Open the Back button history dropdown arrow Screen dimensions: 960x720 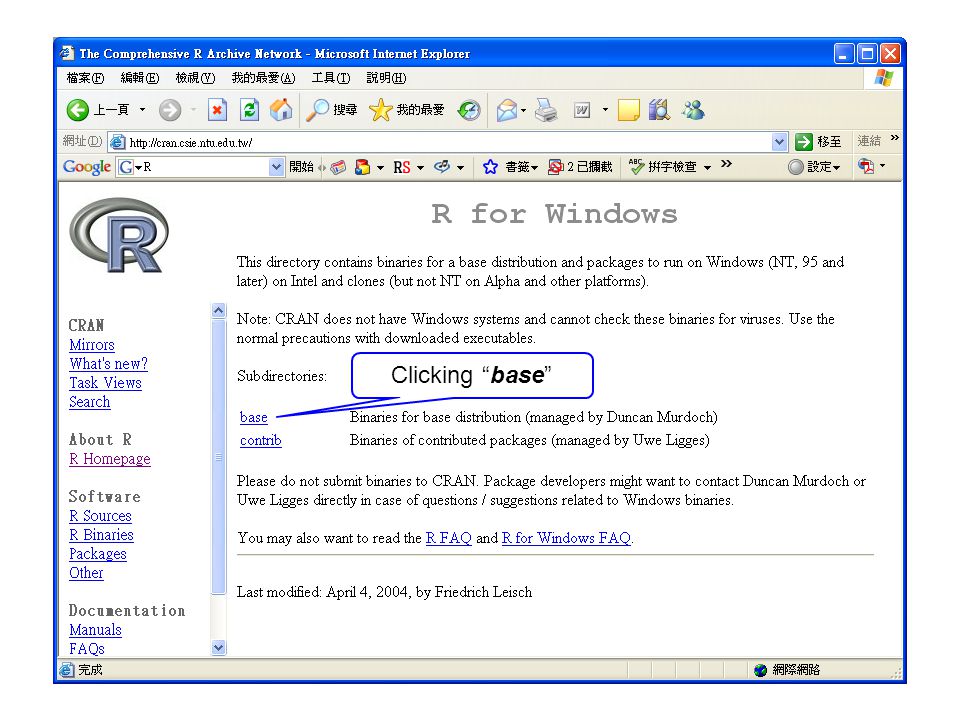pos(143,110)
